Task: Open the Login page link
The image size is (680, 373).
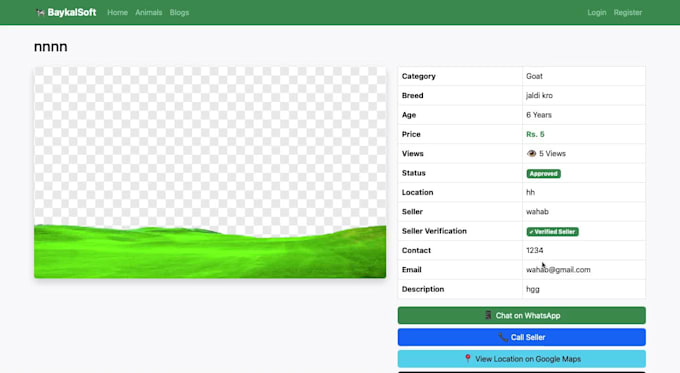Action: tap(597, 13)
